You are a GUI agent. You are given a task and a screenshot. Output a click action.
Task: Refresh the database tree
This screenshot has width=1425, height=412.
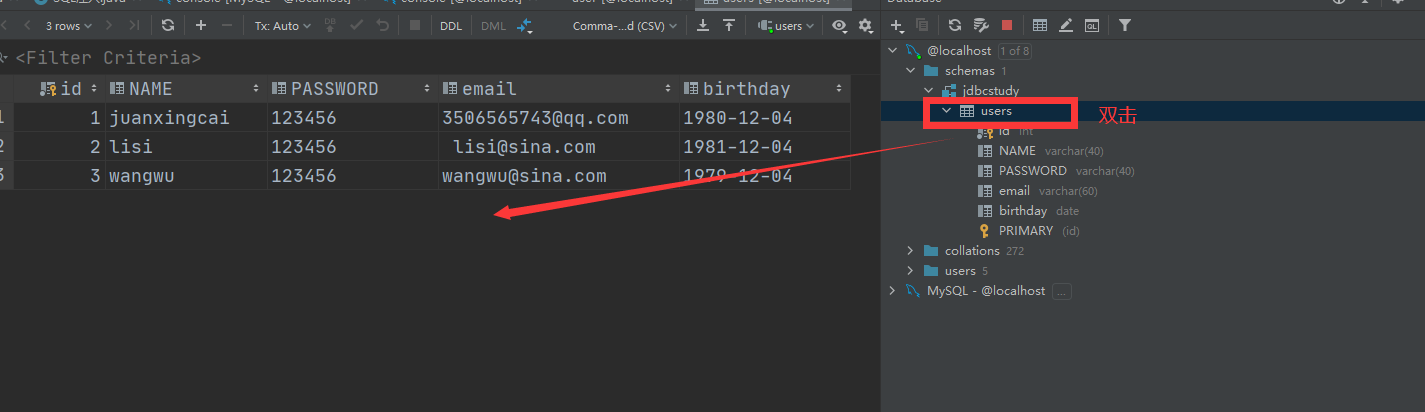click(x=955, y=25)
